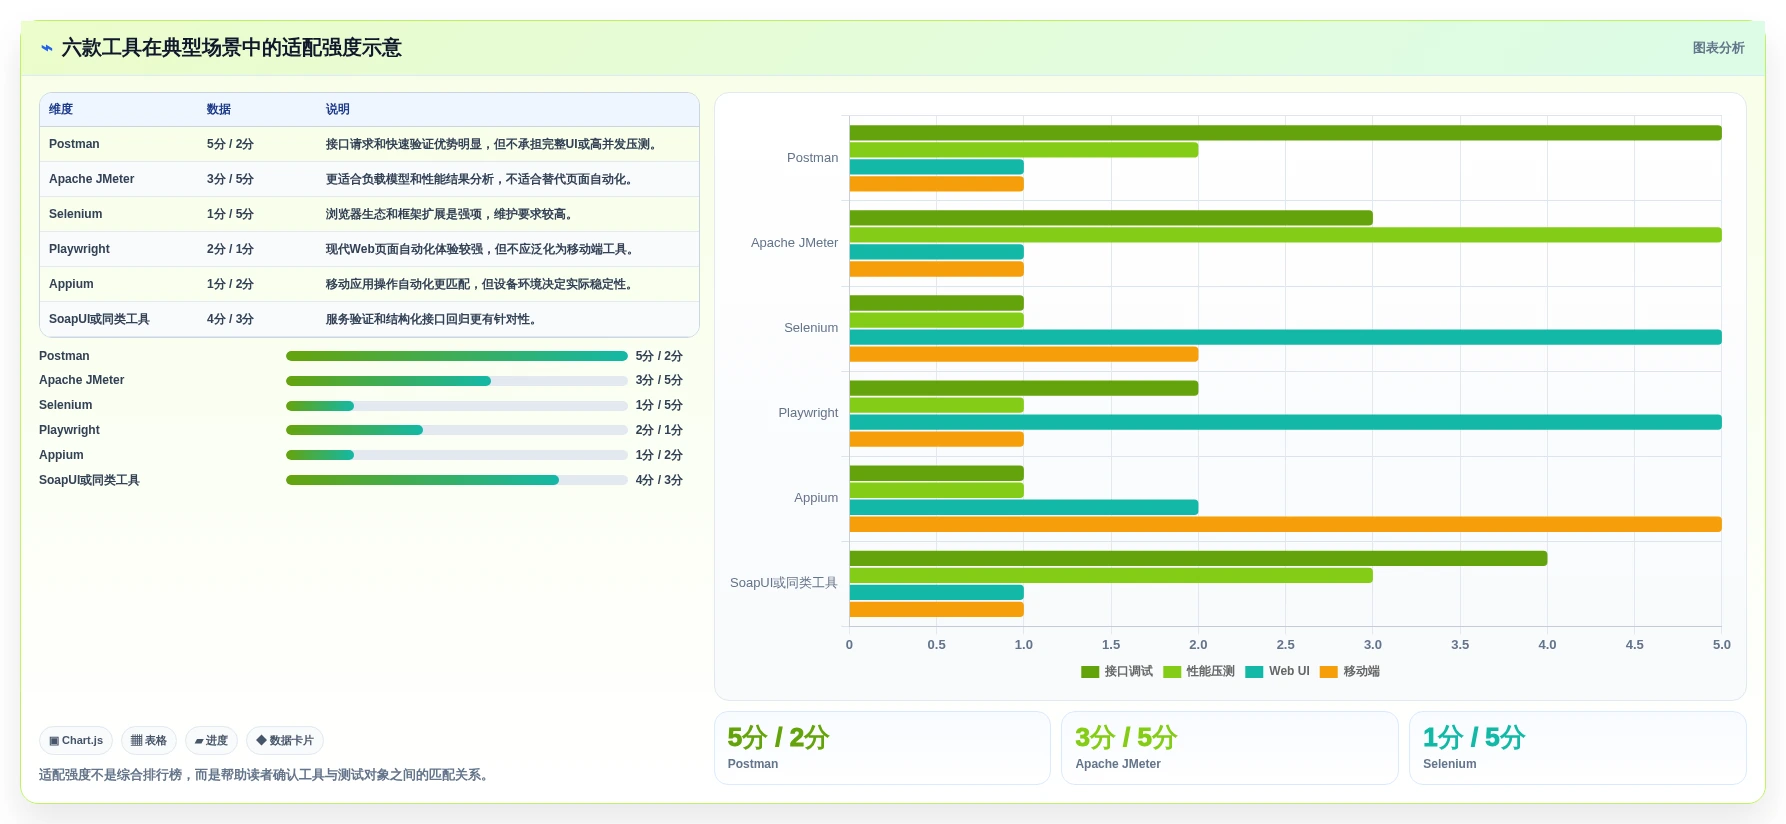Toggle 移动端 legend color box

(1329, 672)
